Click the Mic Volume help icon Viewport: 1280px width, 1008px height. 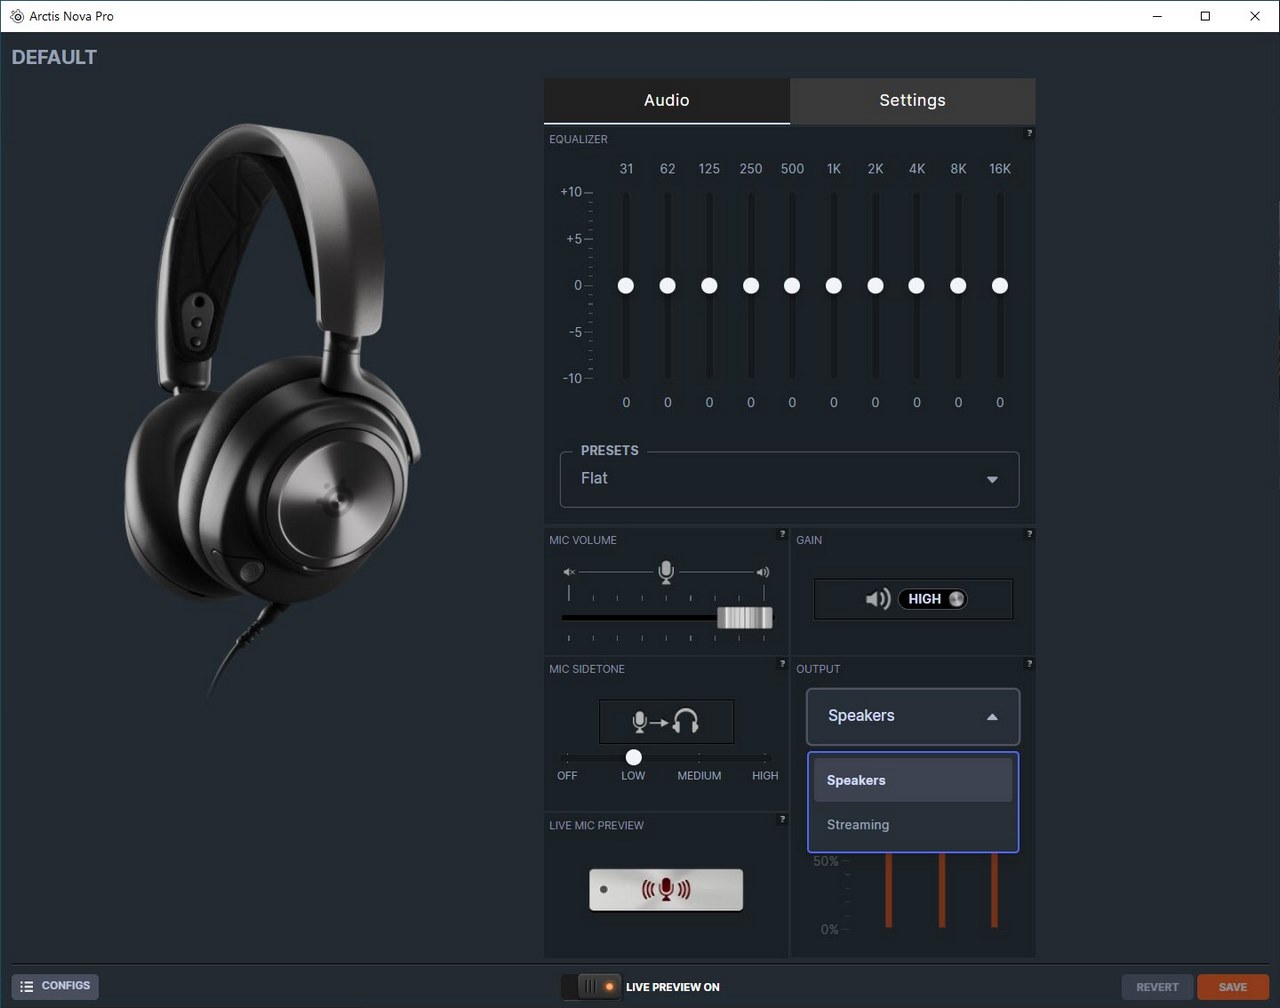(782, 534)
